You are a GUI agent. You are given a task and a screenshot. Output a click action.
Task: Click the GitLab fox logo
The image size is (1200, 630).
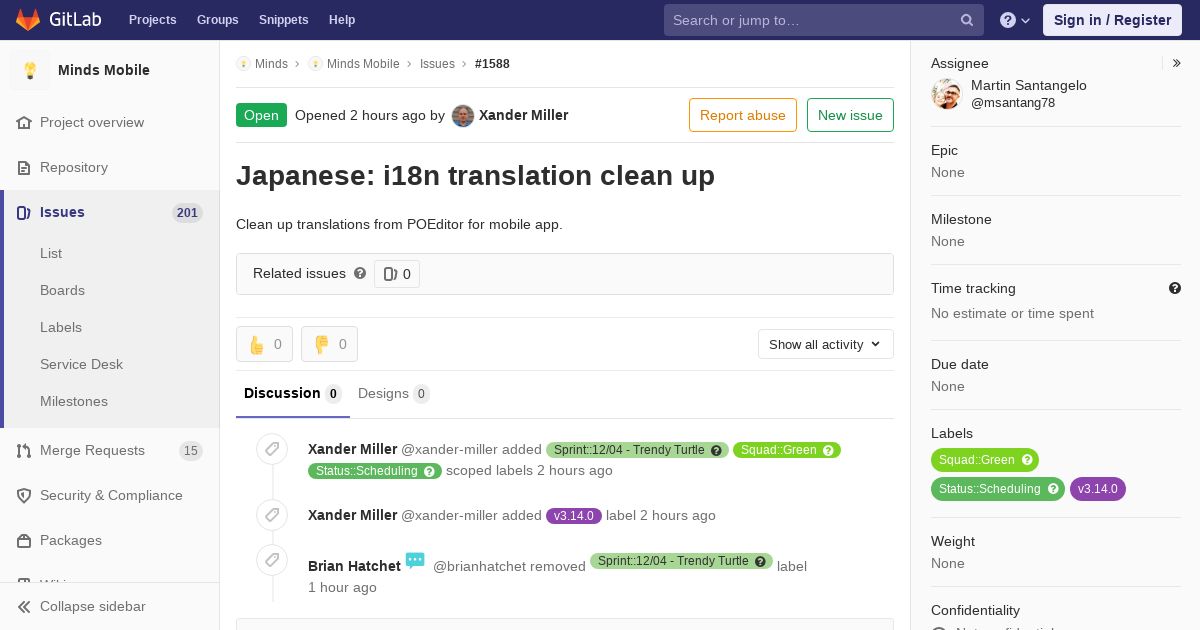(28, 19)
